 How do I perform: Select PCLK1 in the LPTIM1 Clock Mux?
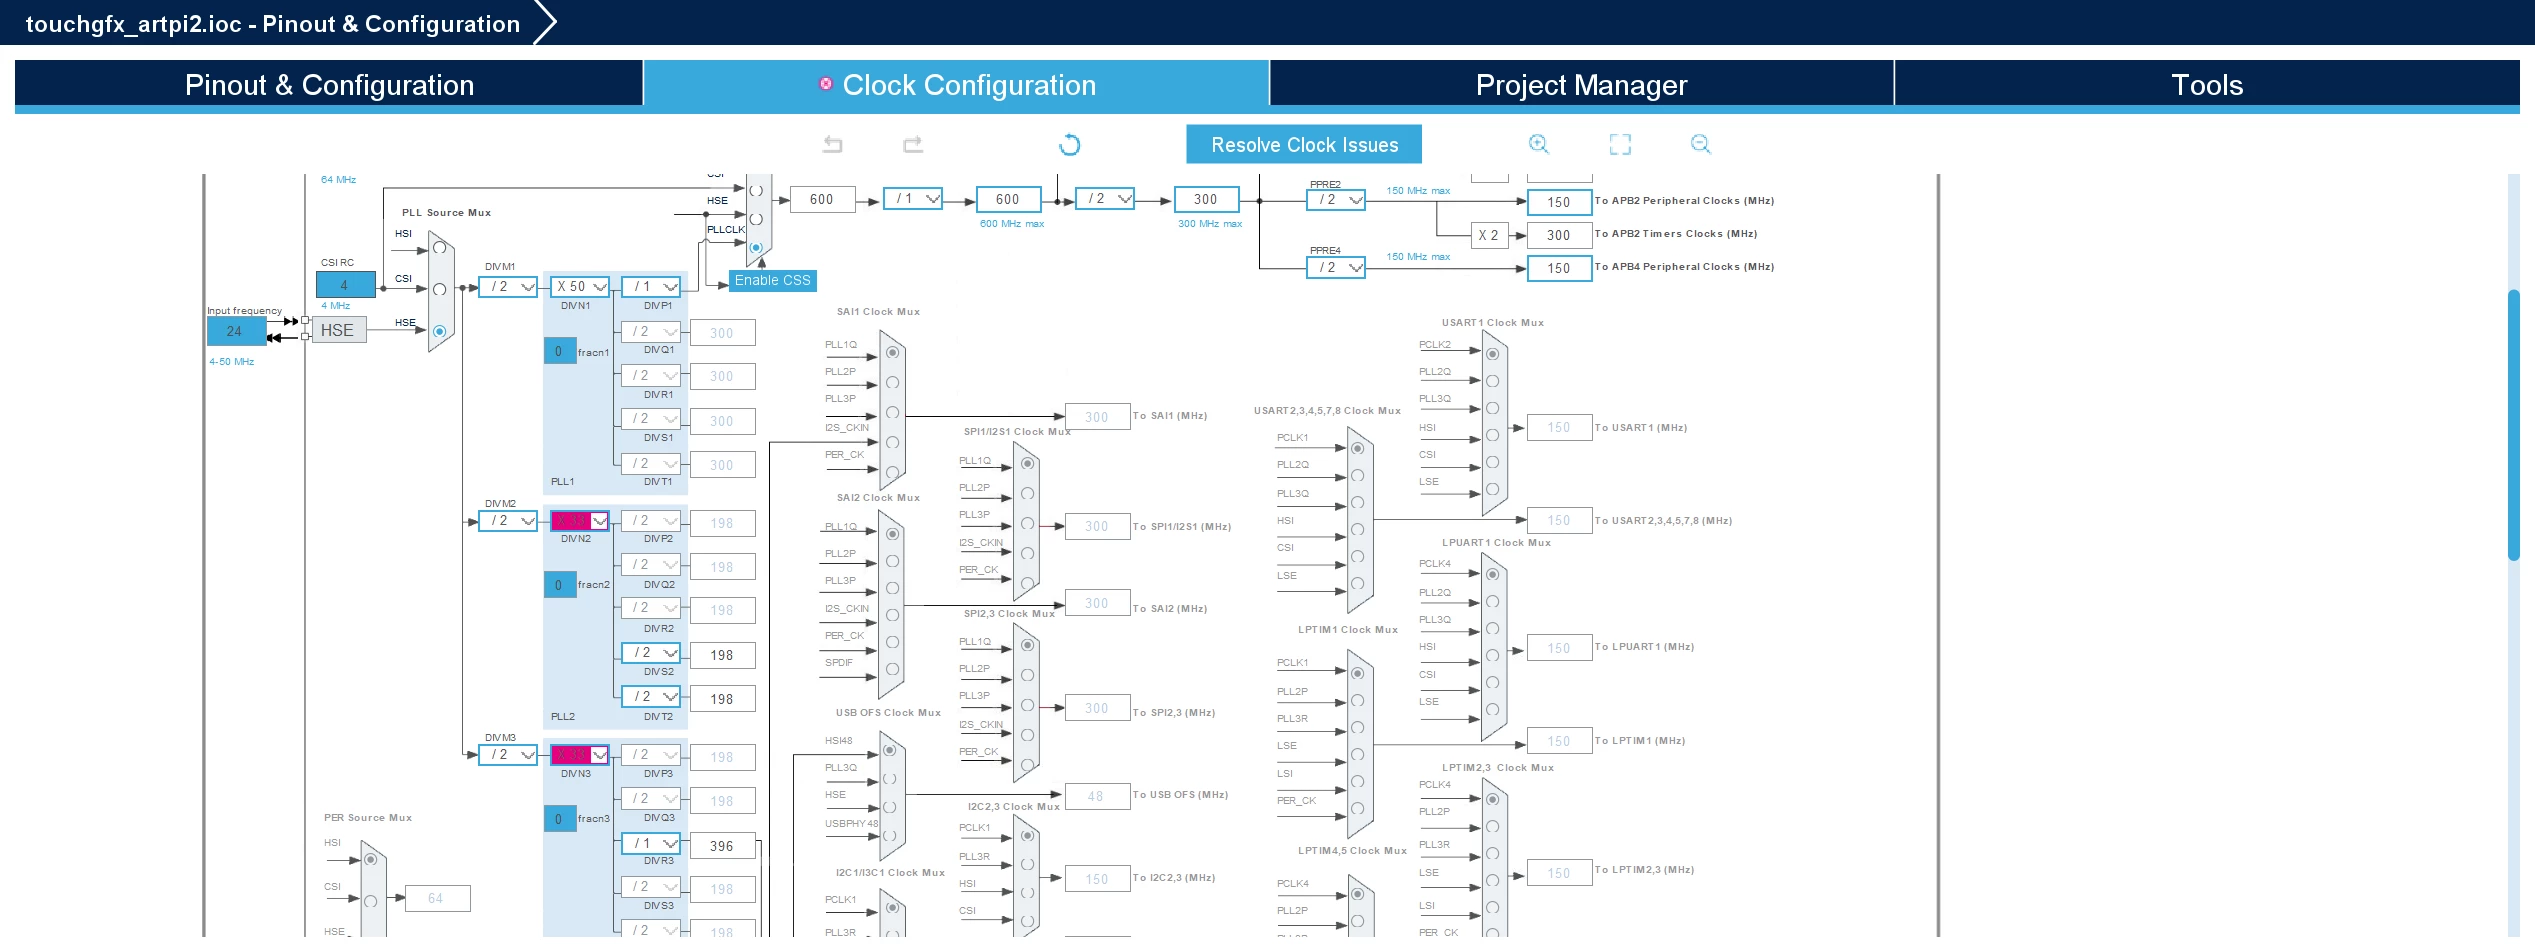tap(1357, 673)
